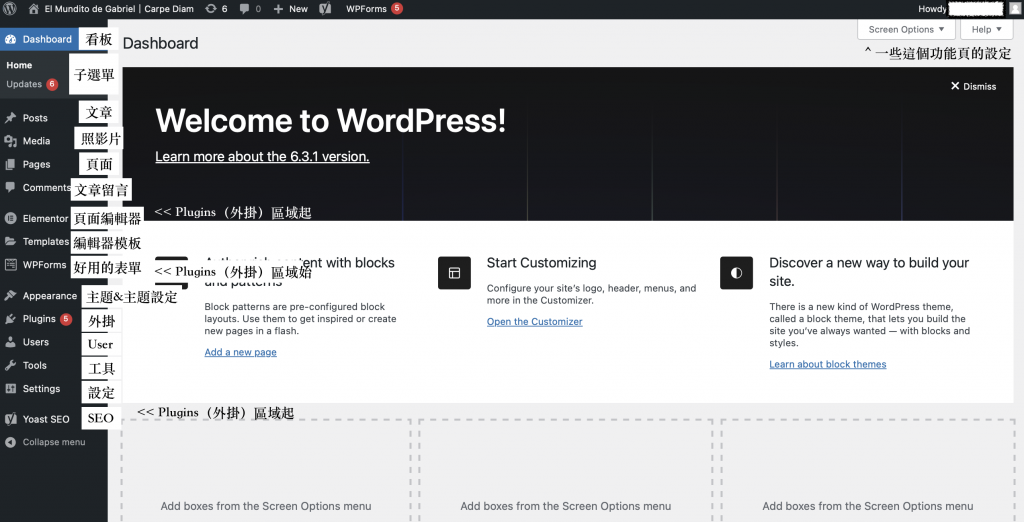Viewport: 1024px width, 522px height.
Task: Open WPForms in top admin bar
Action: [374, 9]
